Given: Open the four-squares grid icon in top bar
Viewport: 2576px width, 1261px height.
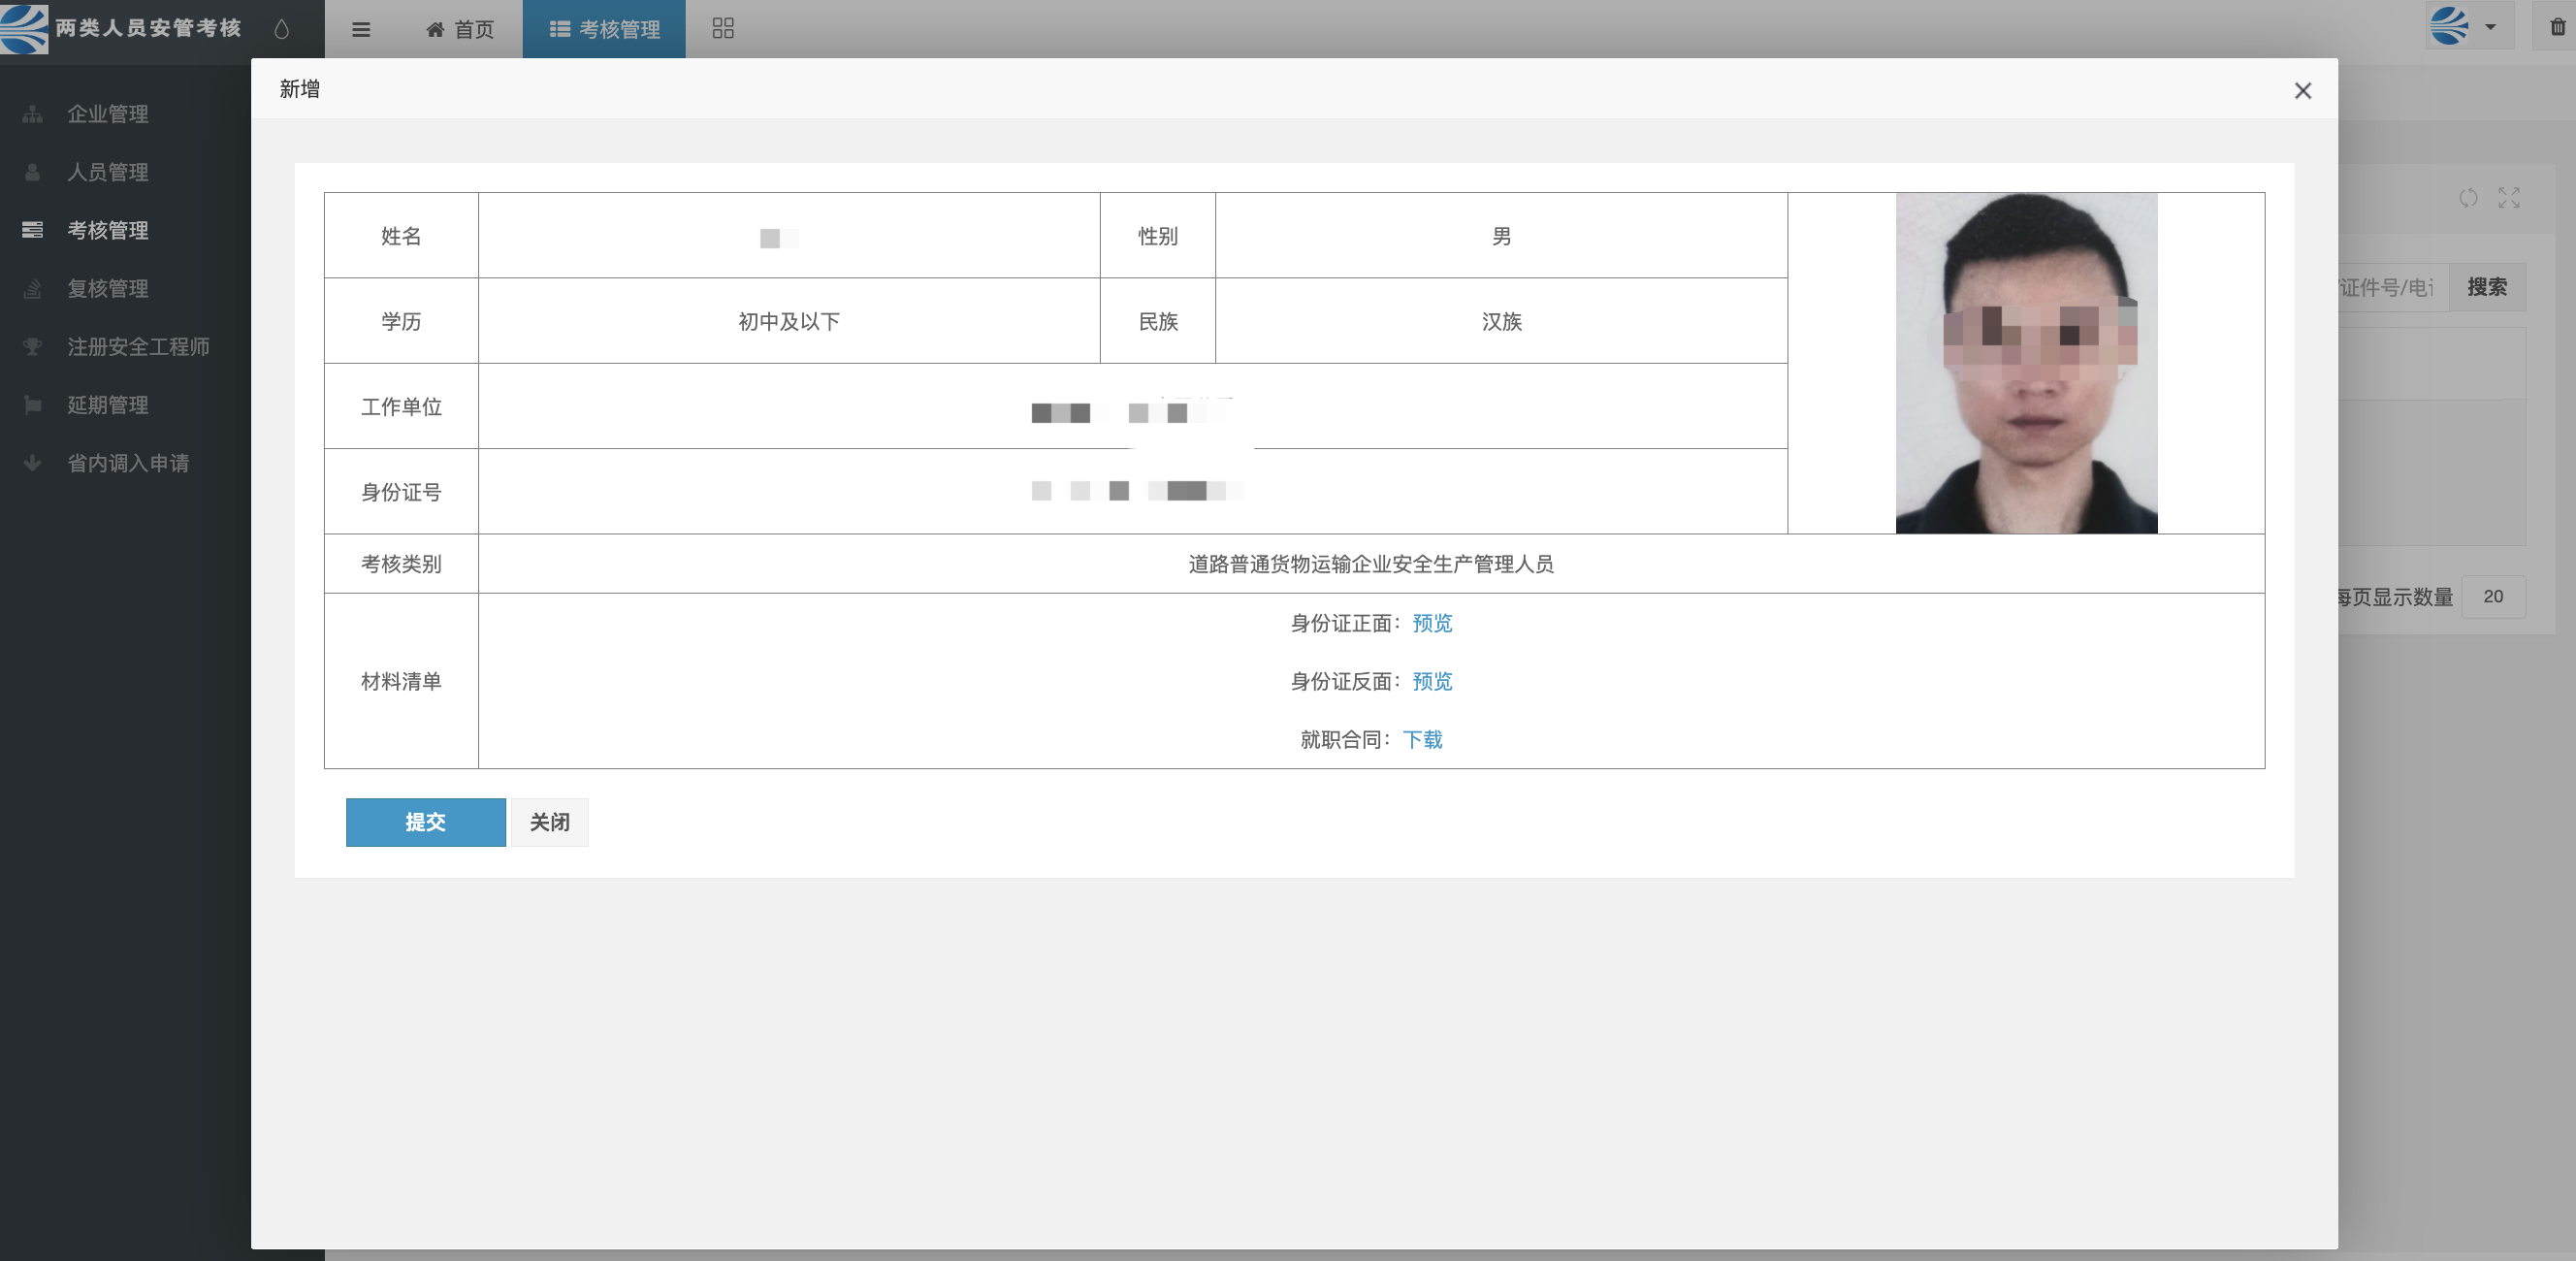Looking at the screenshot, I should (x=723, y=28).
